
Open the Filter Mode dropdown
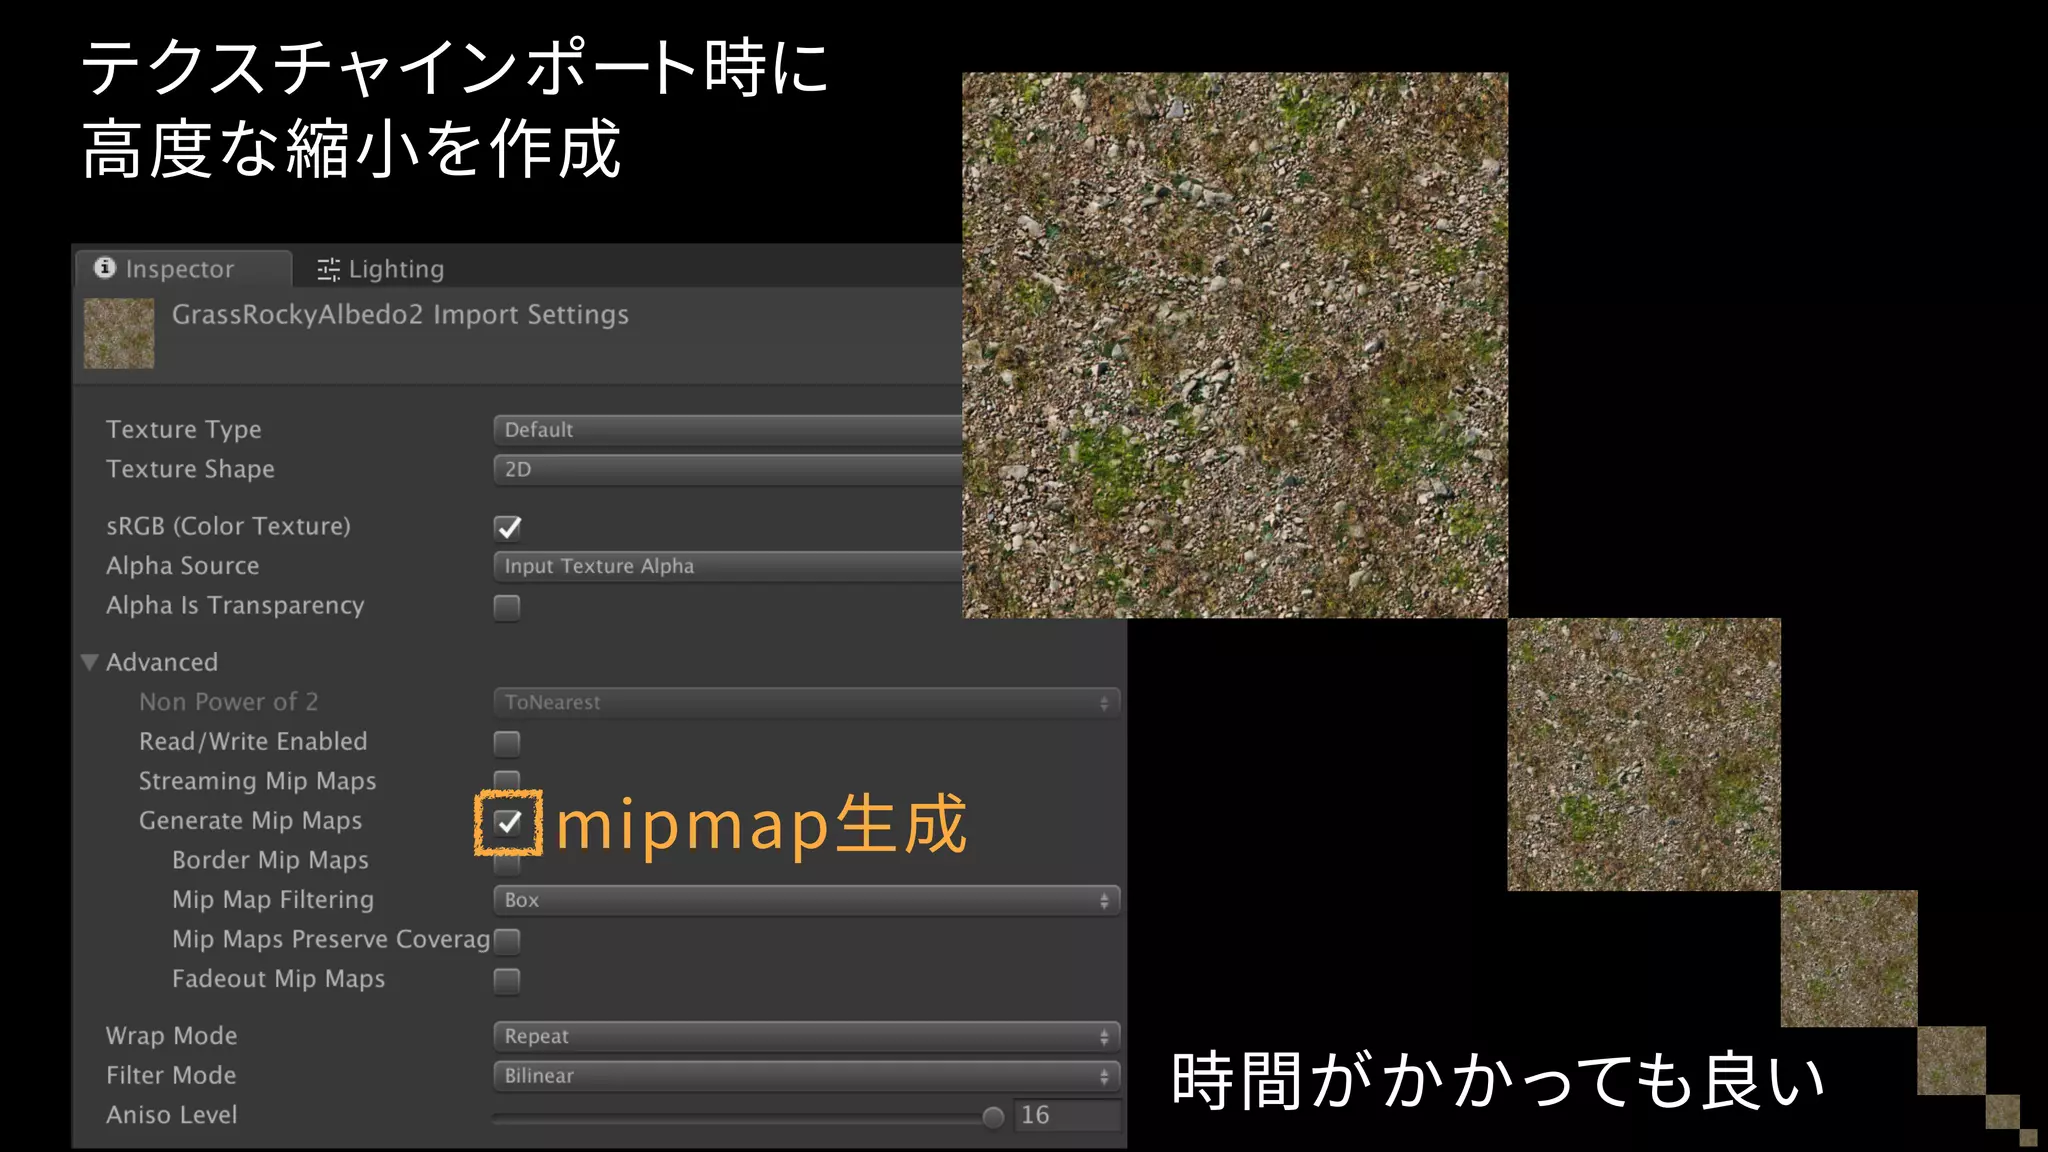pos(806,1076)
